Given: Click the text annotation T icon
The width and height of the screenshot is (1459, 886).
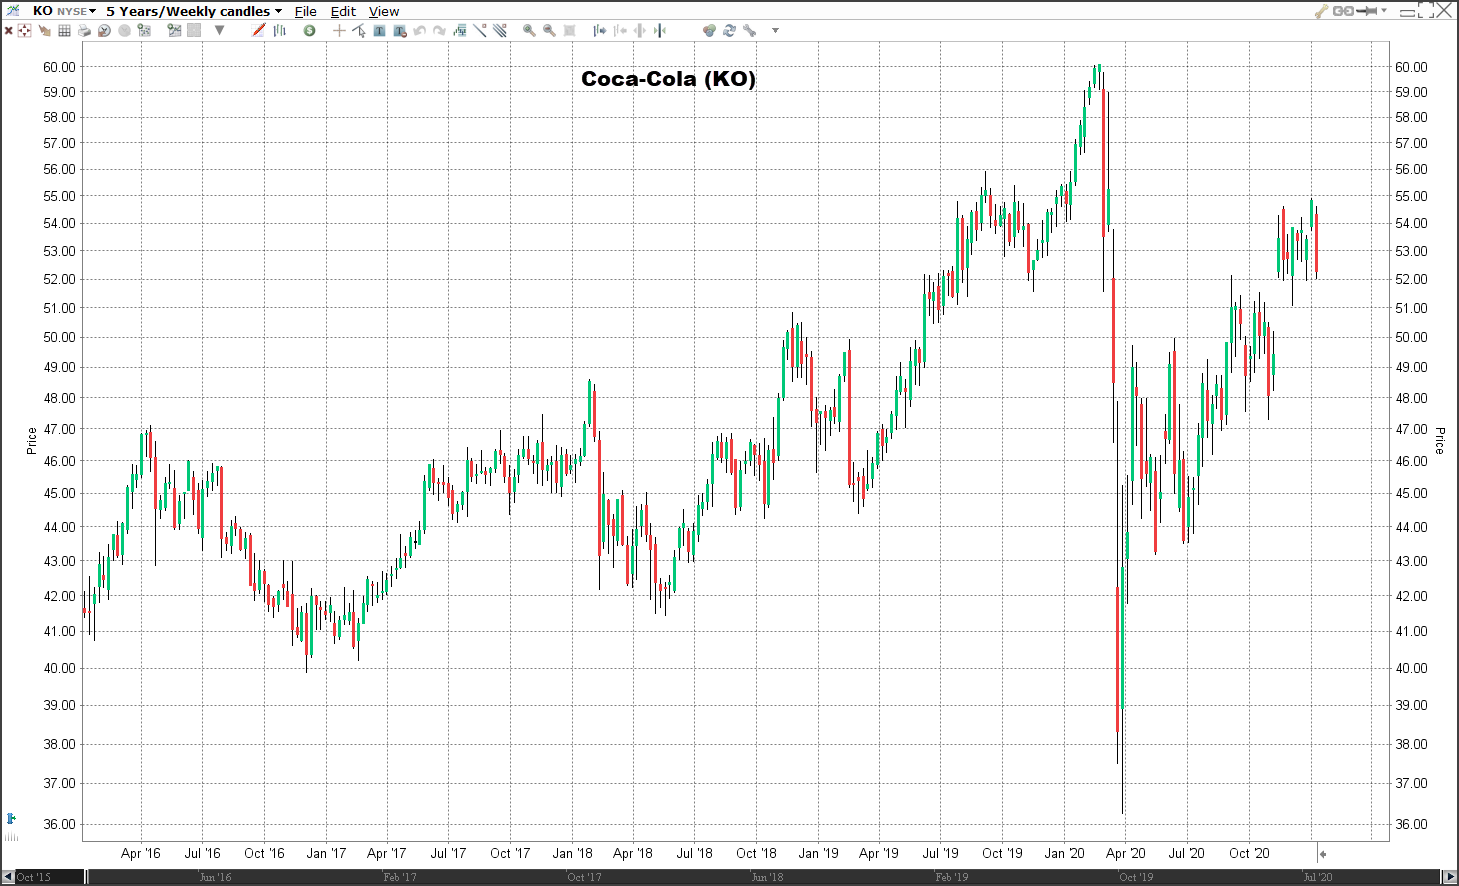Looking at the screenshot, I should tap(379, 30).
